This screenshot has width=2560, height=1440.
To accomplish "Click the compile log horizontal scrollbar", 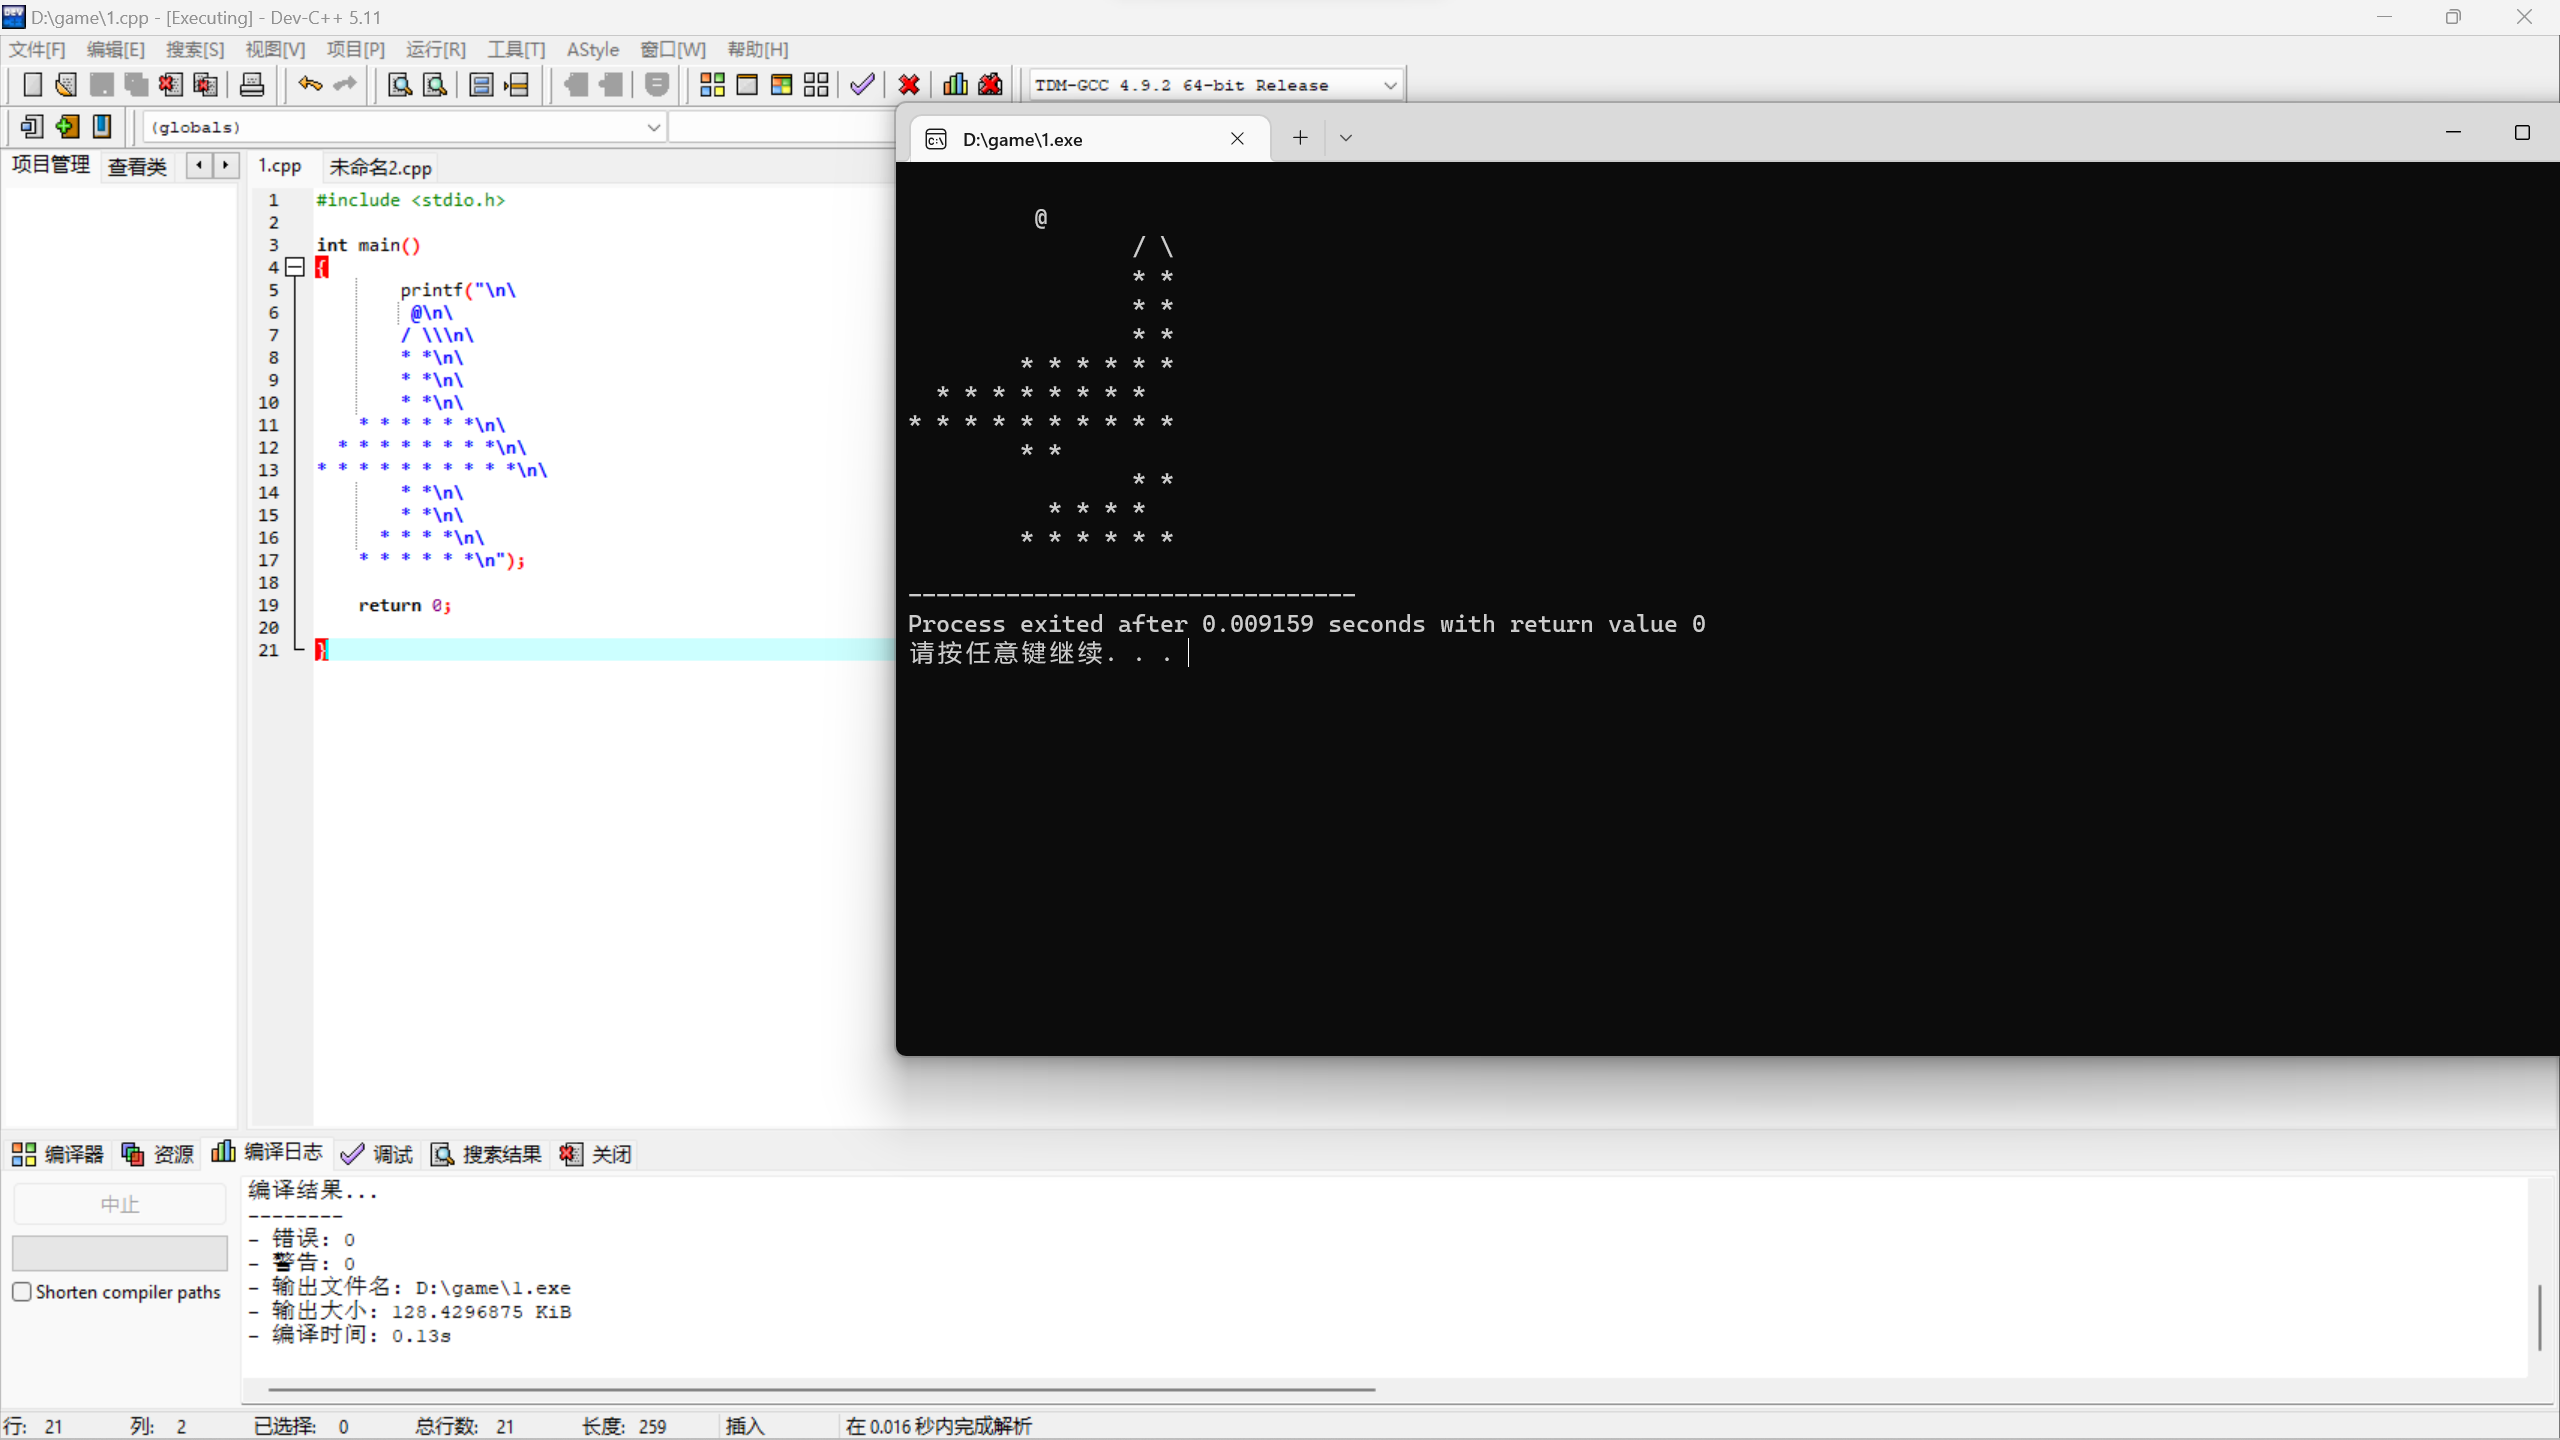I will (x=821, y=1389).
